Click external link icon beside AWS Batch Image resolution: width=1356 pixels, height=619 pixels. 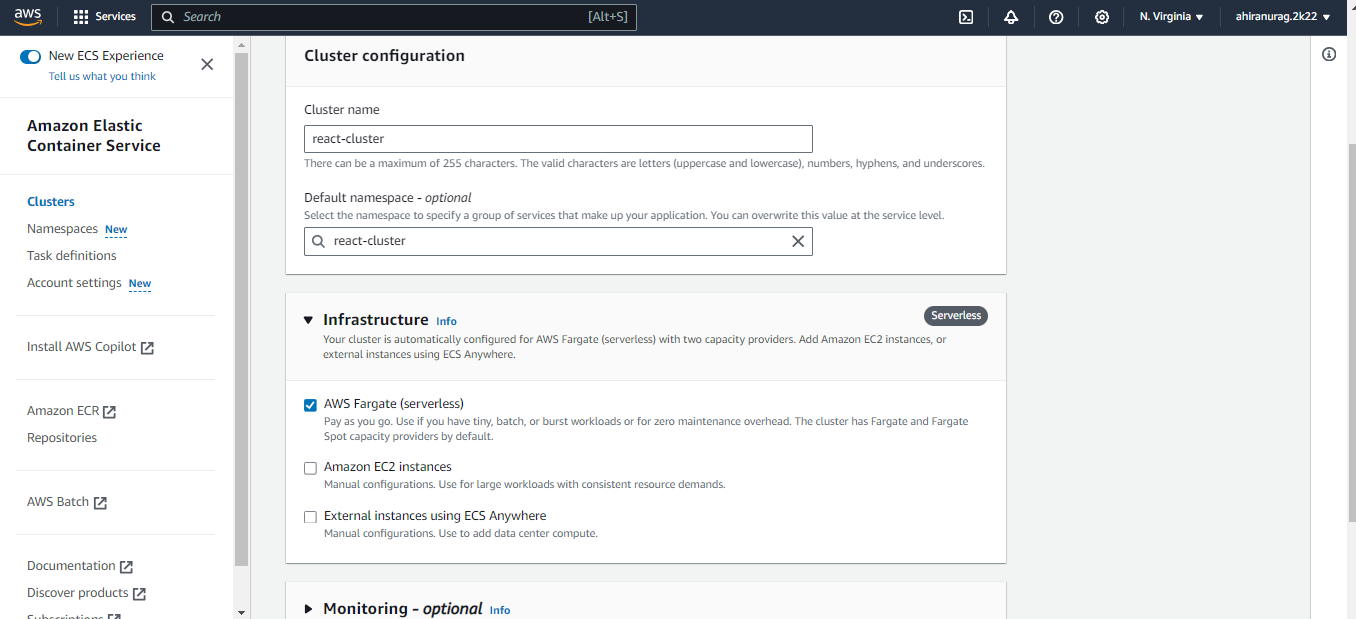[x=100, y=503]
